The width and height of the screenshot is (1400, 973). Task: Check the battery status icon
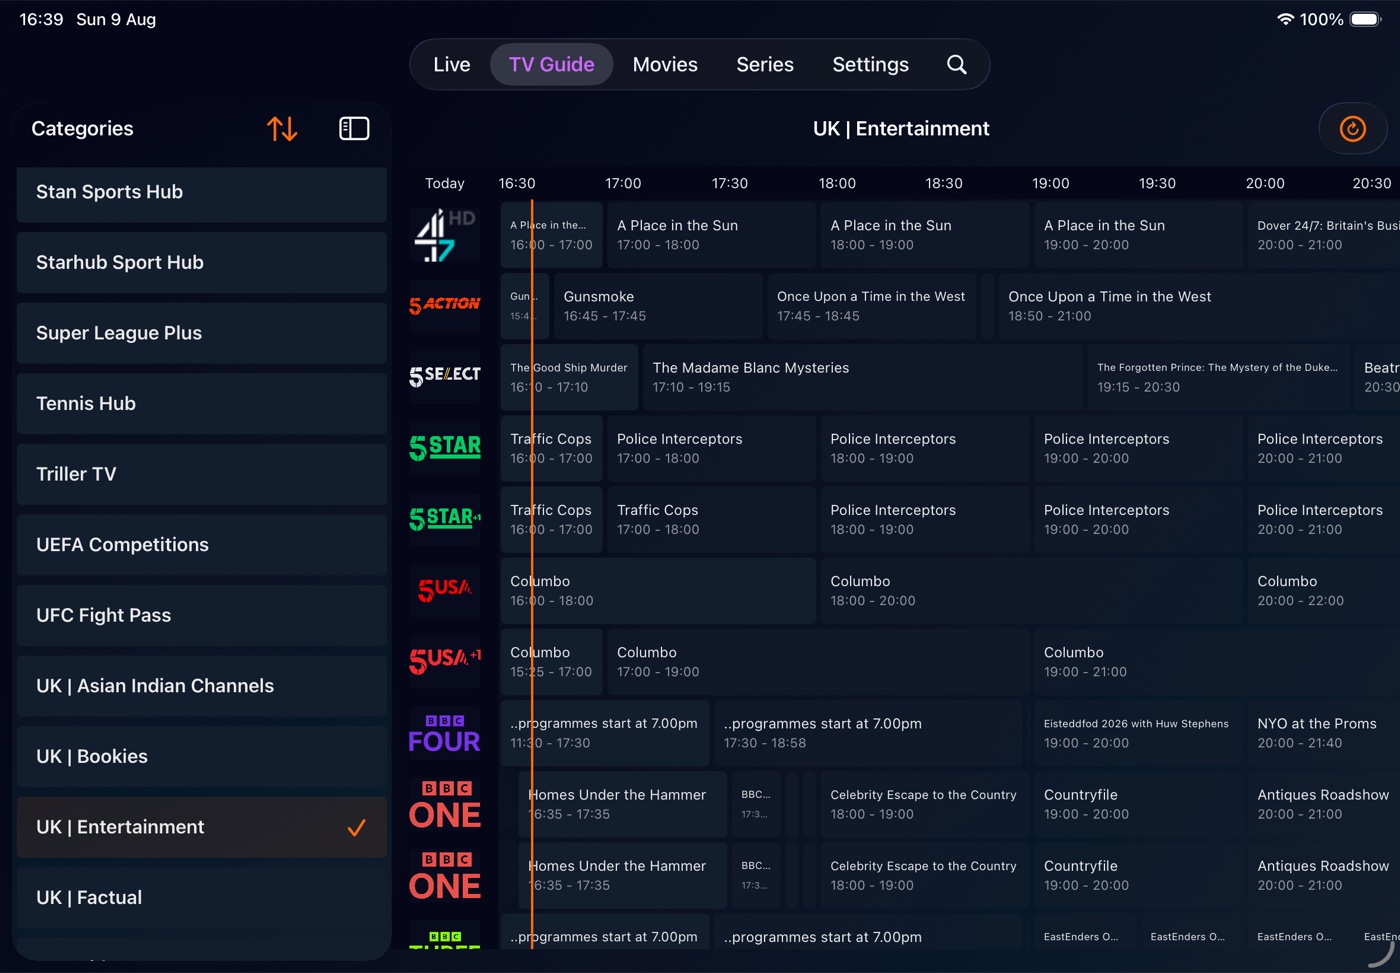point(1366,19)
